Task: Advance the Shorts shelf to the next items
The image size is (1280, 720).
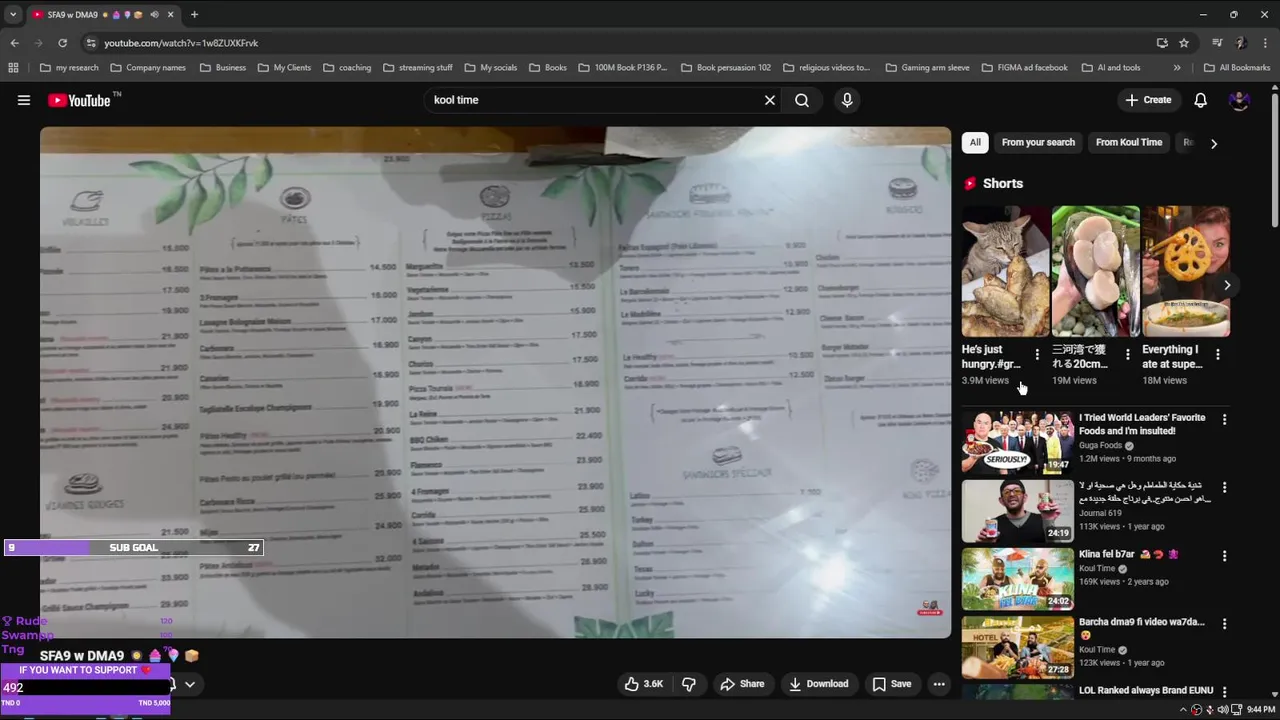Action: coord(1227,285)
